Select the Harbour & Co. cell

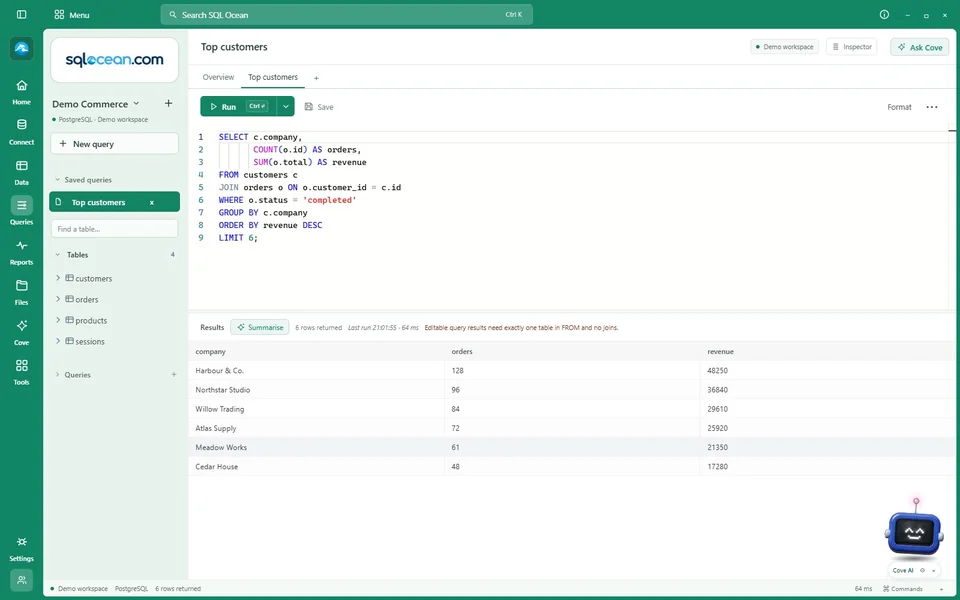pos(317,370)
